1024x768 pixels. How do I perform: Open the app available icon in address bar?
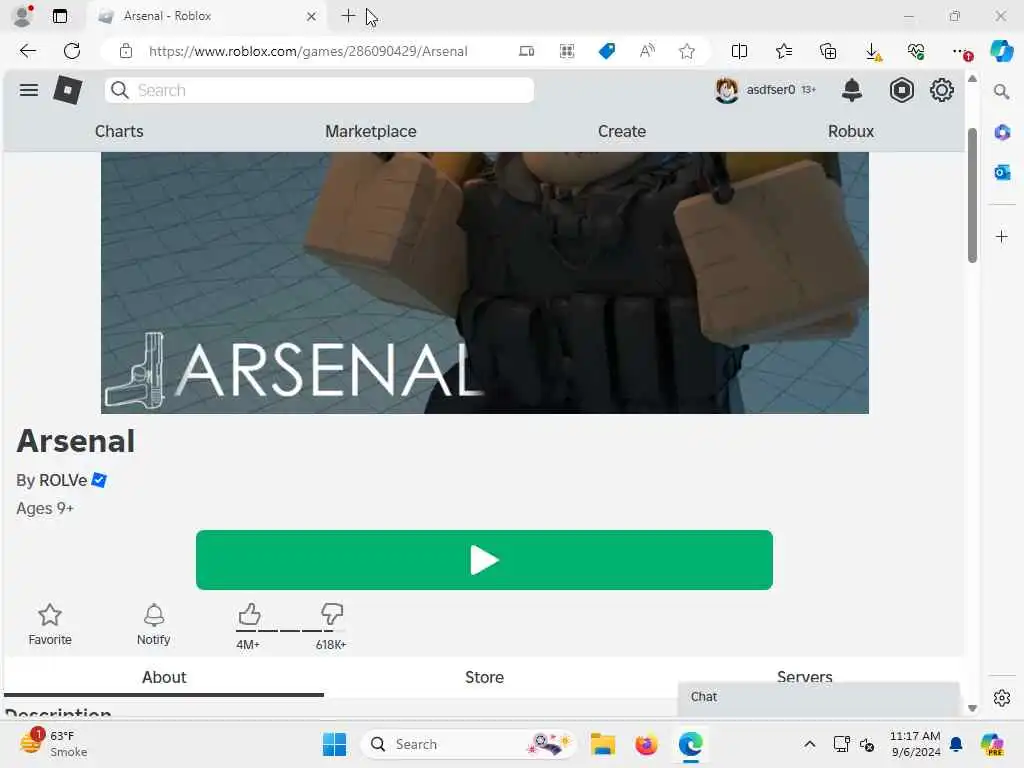tap(526, 51)
